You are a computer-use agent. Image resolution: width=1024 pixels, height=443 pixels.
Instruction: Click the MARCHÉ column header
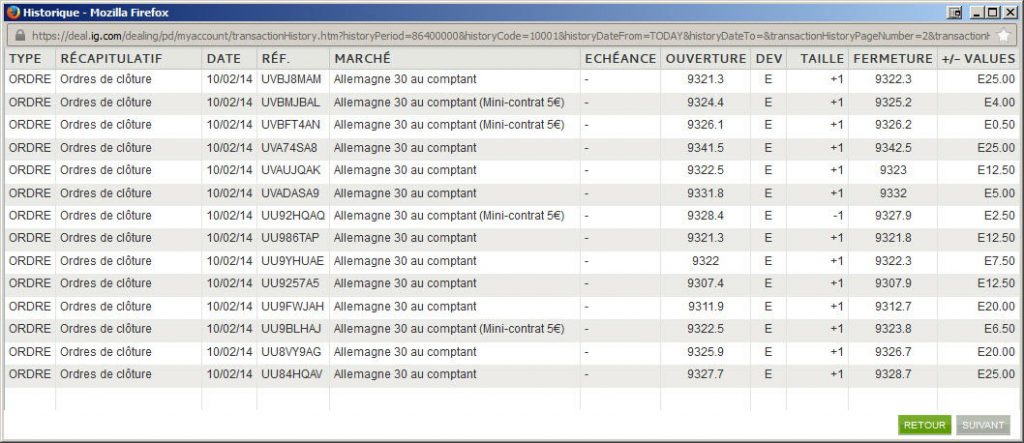[x=362, y=59]
